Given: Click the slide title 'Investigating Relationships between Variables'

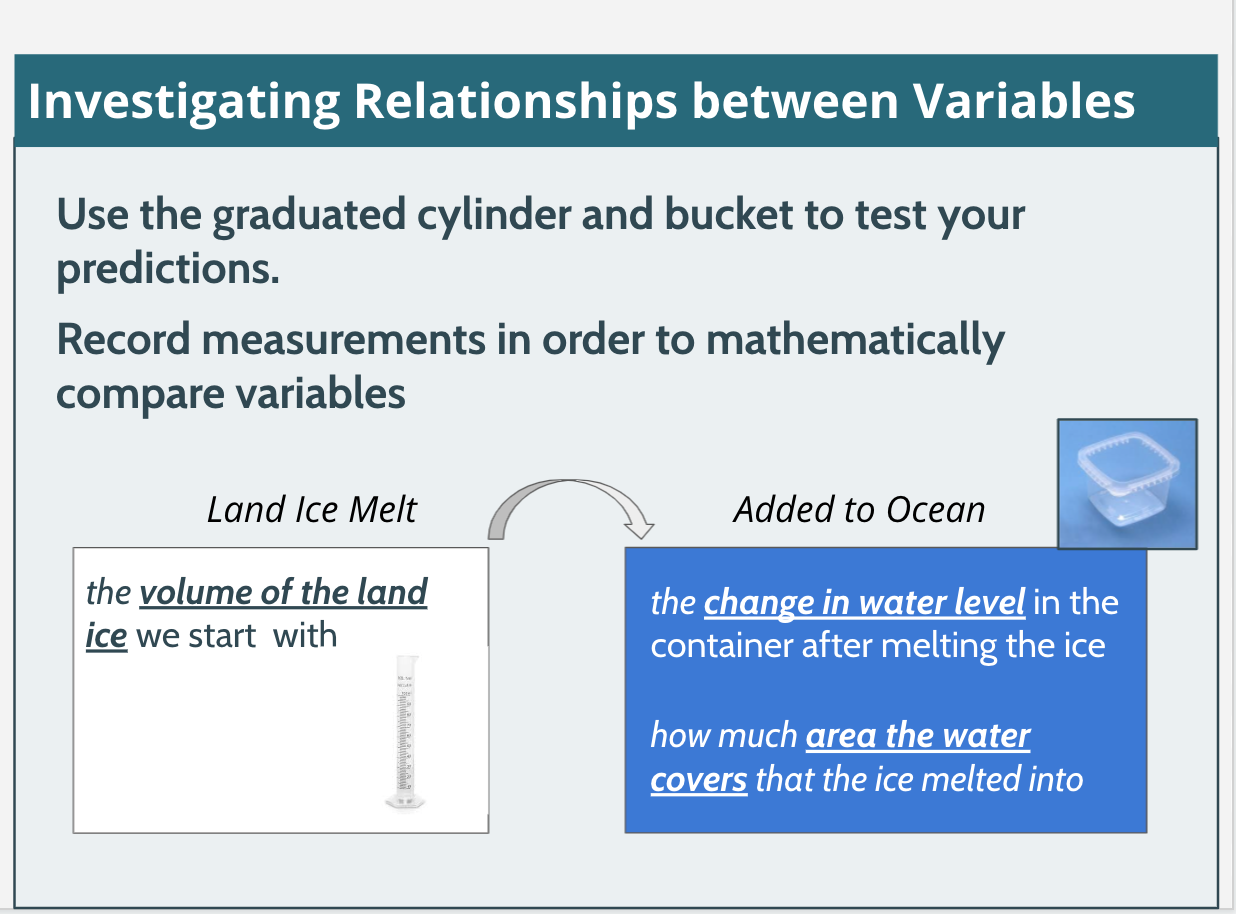Looking at the screenshot, I should pyautogui.click(x=581, y=102).
